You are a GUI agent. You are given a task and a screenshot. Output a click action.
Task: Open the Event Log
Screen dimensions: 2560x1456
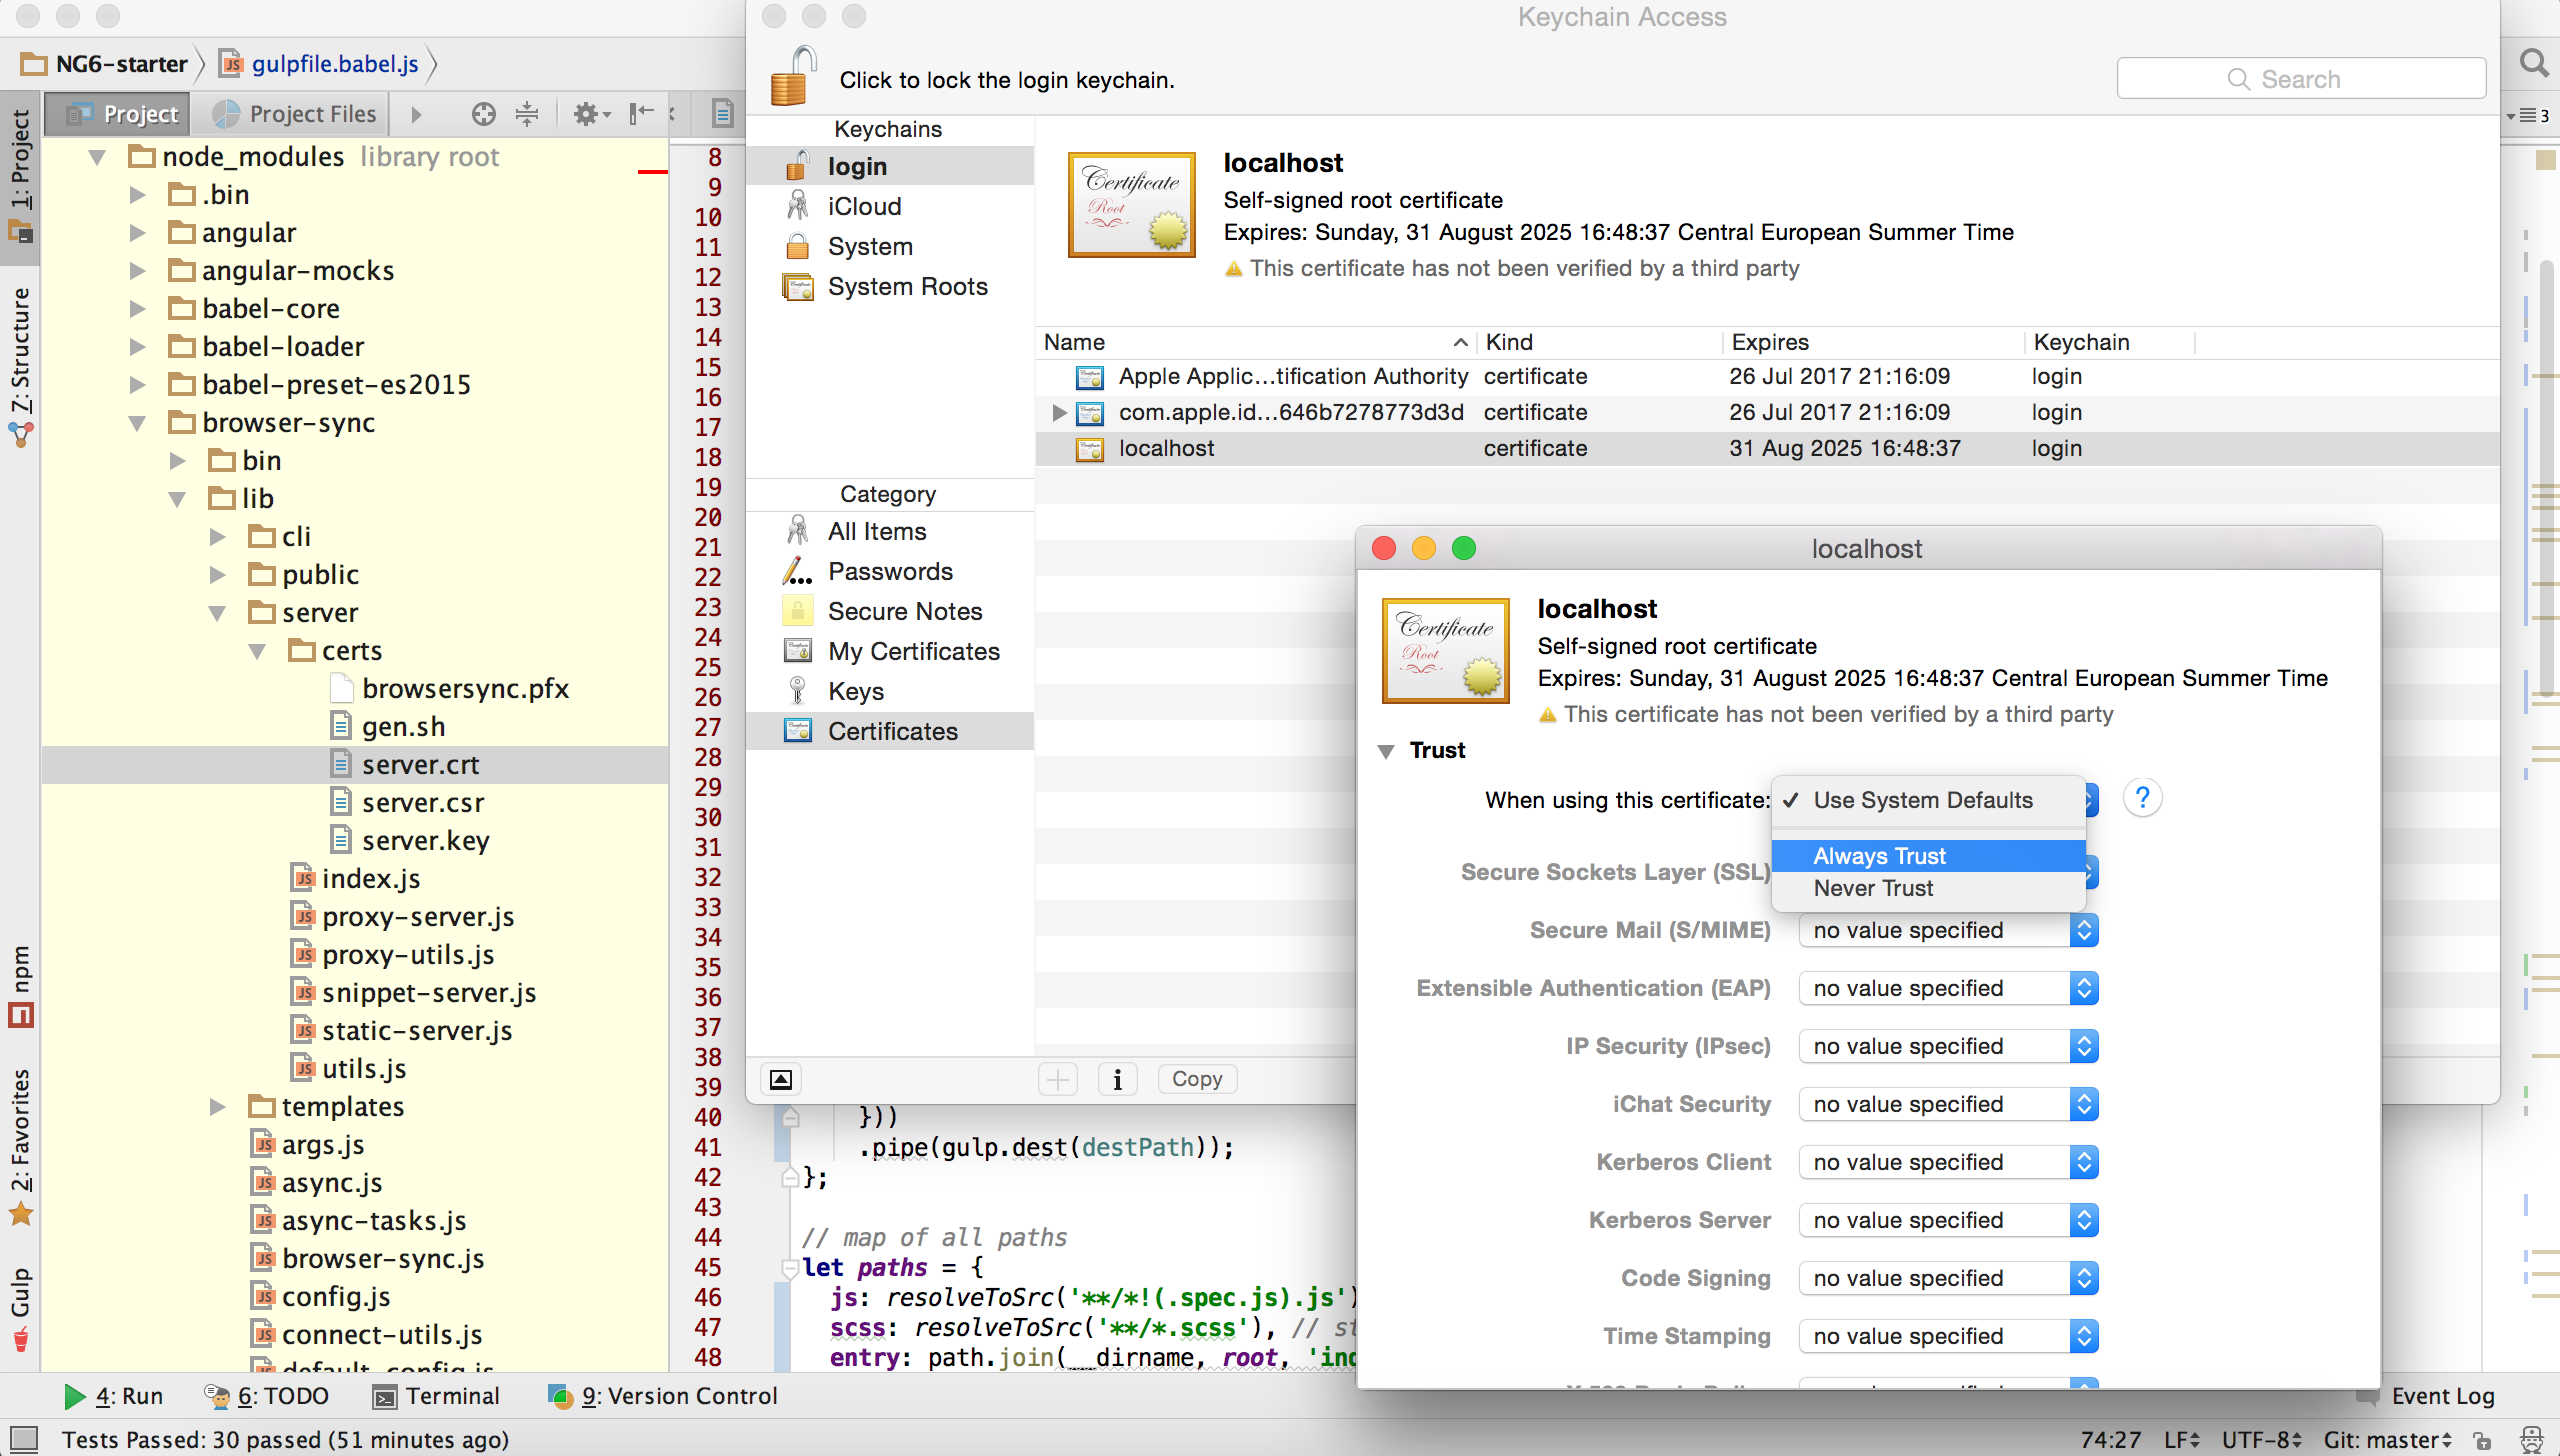(2428, 1396)
